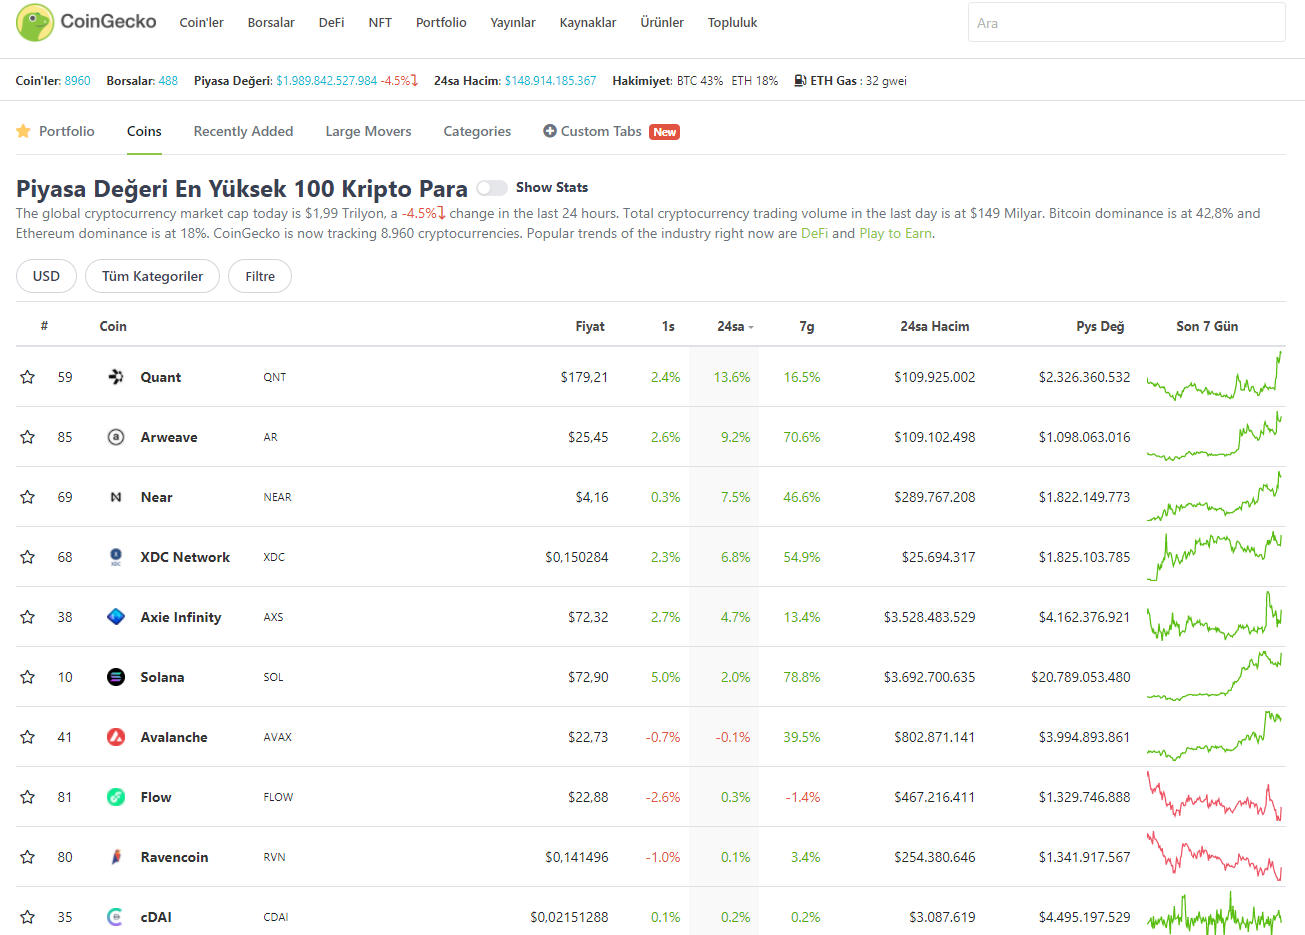The height and width of the screenshot is (935, 1305).
Task: Click the Ara search field
Action: pyautogui.click(x=1126, y=22)
